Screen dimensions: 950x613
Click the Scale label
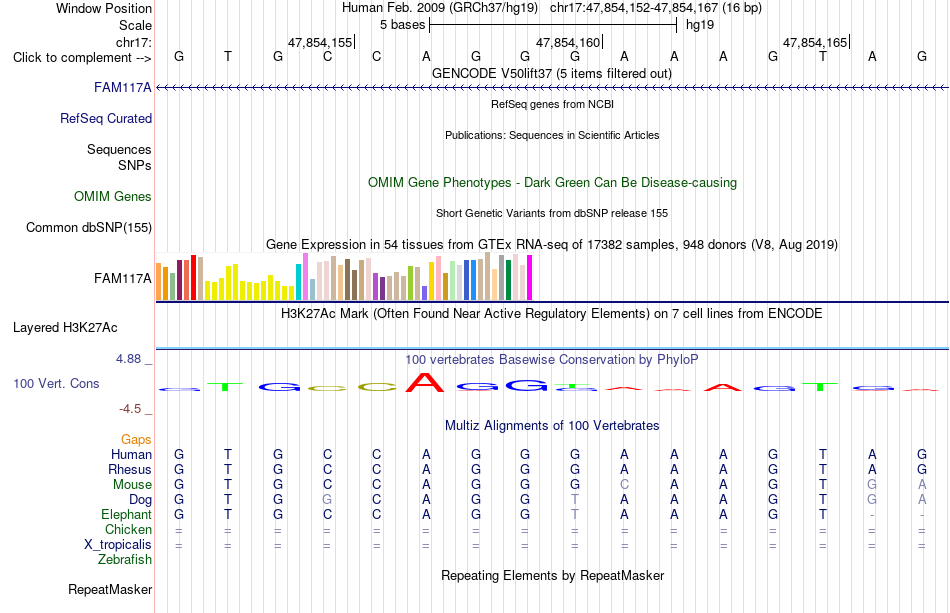coord(135,25)
